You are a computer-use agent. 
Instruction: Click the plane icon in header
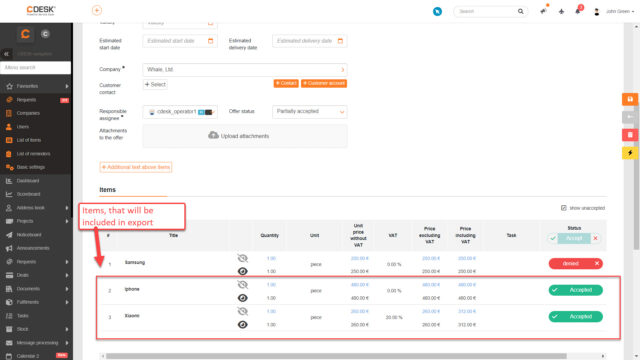[561, 11]
